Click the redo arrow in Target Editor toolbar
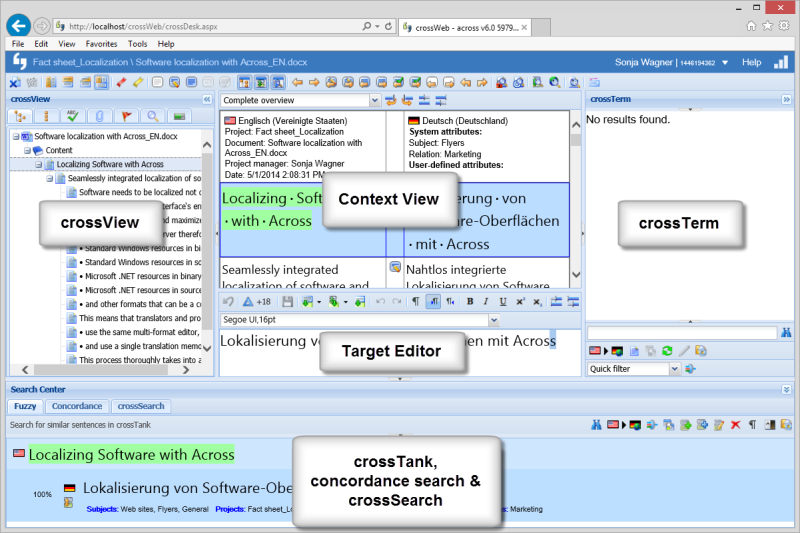The height and width of the screenshot is (533, 800). (396, 301)
